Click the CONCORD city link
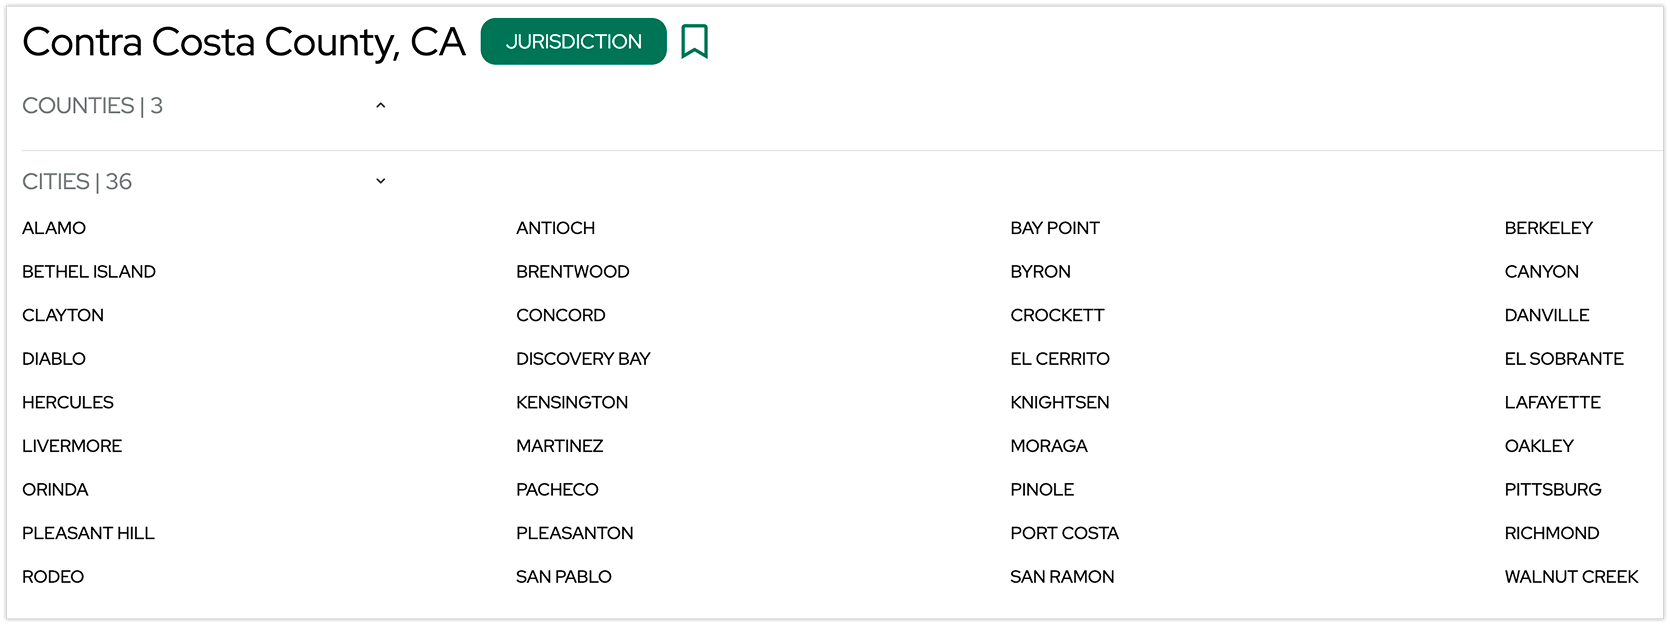Image resolution: width=1670 pixels, height=625 pixels. 560,315
